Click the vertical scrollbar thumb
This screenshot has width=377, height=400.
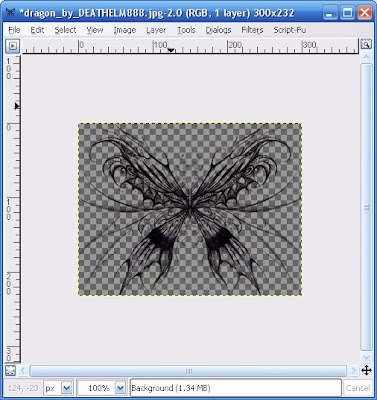tap(366, 207)
